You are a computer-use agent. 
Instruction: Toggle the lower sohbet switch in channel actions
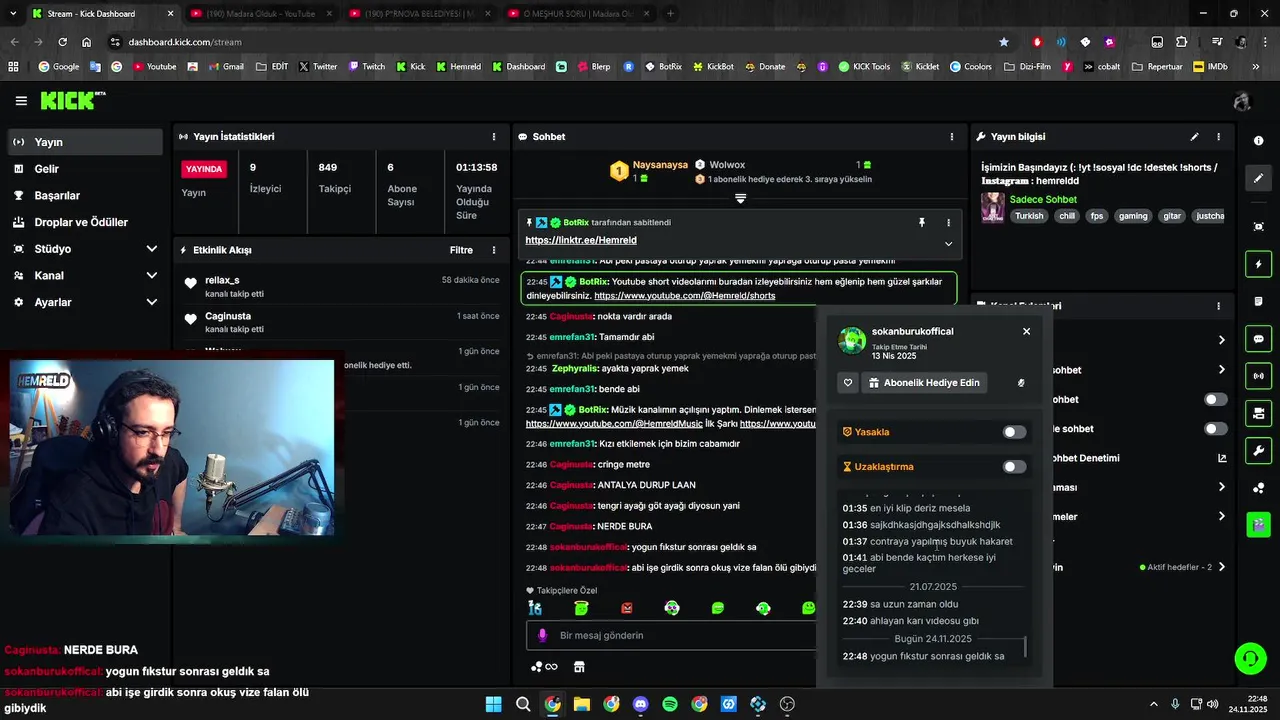[x=1216, y=429]
